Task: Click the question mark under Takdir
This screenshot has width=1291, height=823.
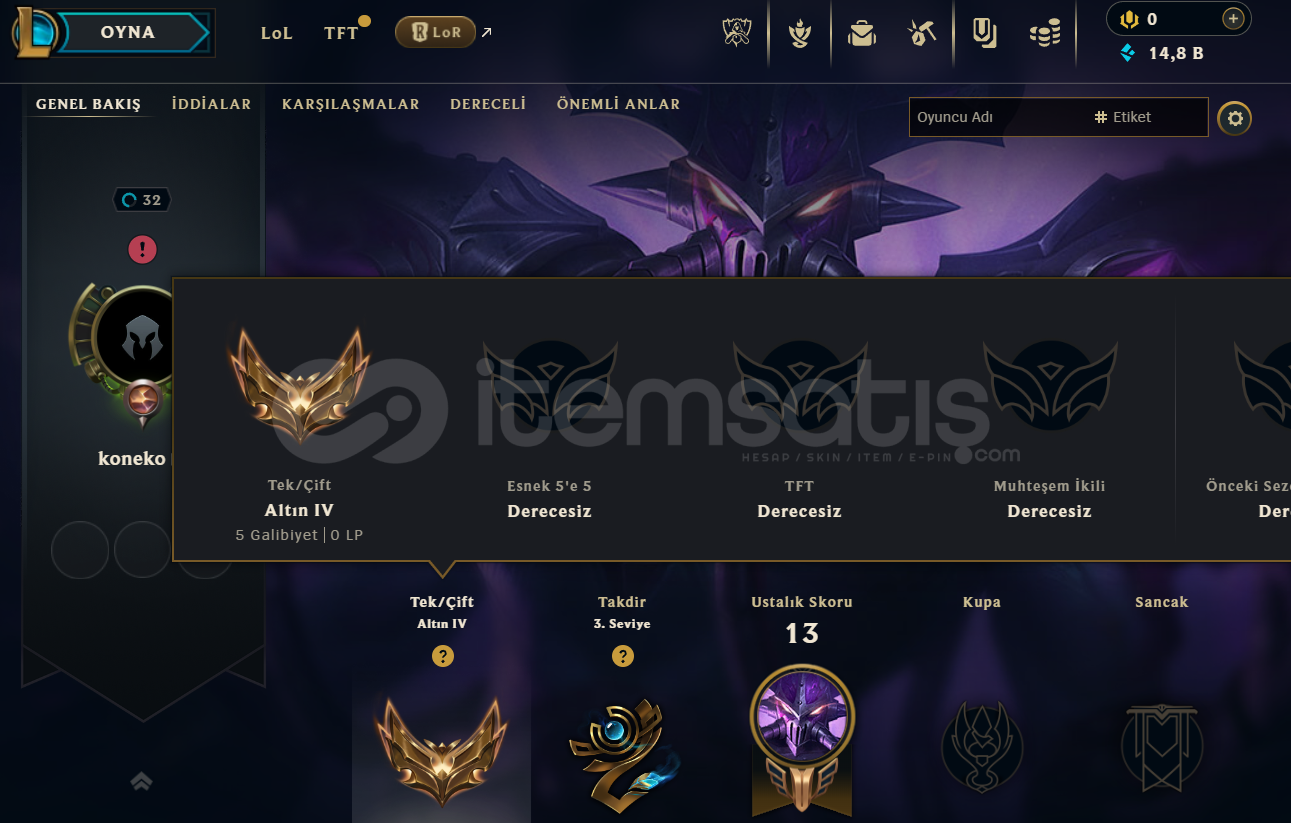Action: click(623, 656)
